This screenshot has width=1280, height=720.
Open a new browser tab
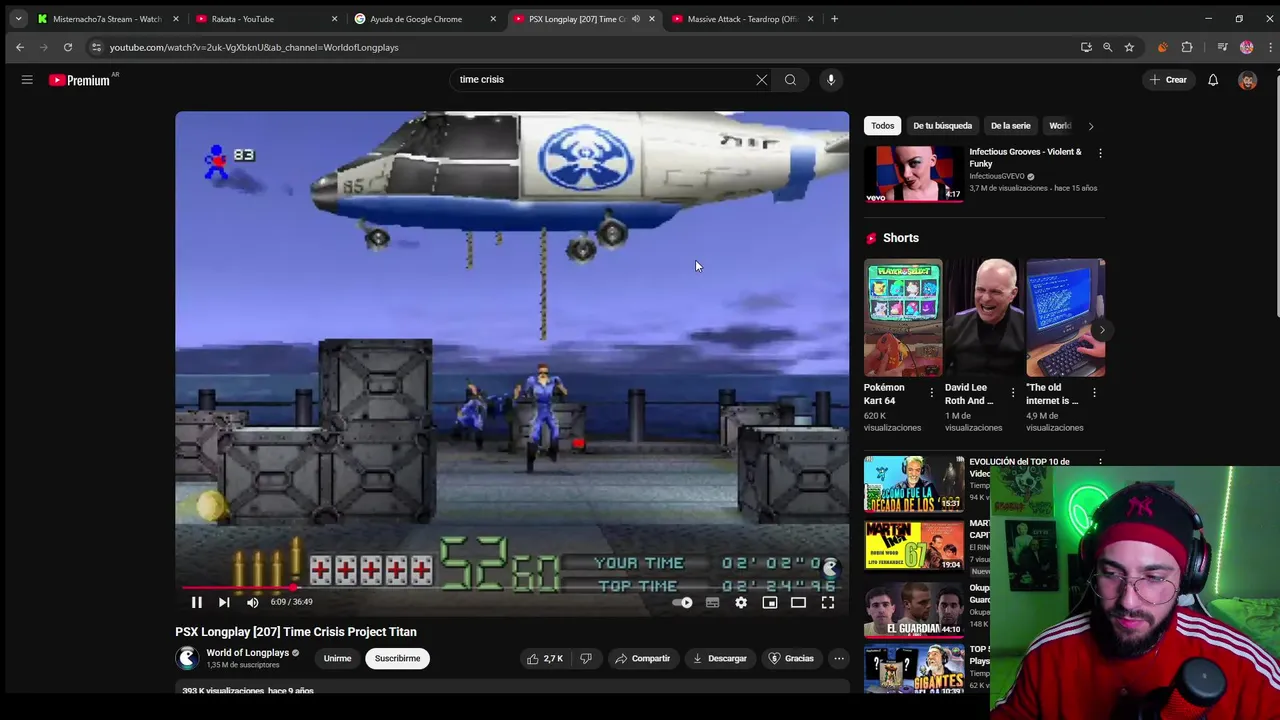coord(835,19)
